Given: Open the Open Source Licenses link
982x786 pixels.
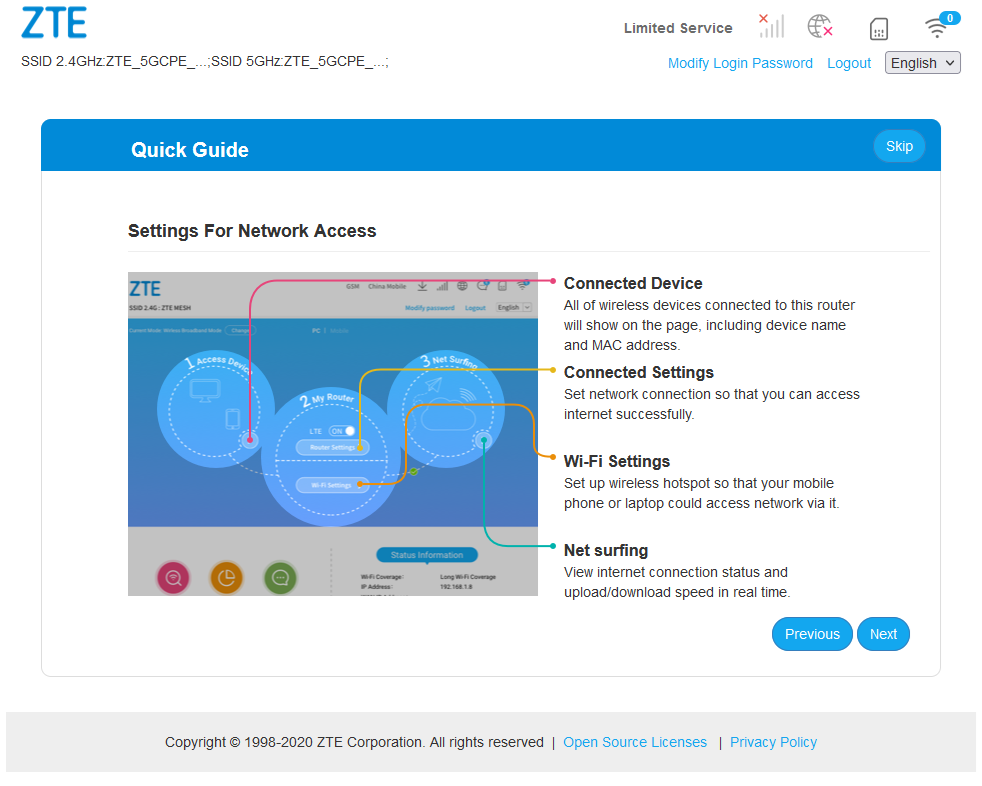Looking at the screenshot, I should tap(635, 742).
